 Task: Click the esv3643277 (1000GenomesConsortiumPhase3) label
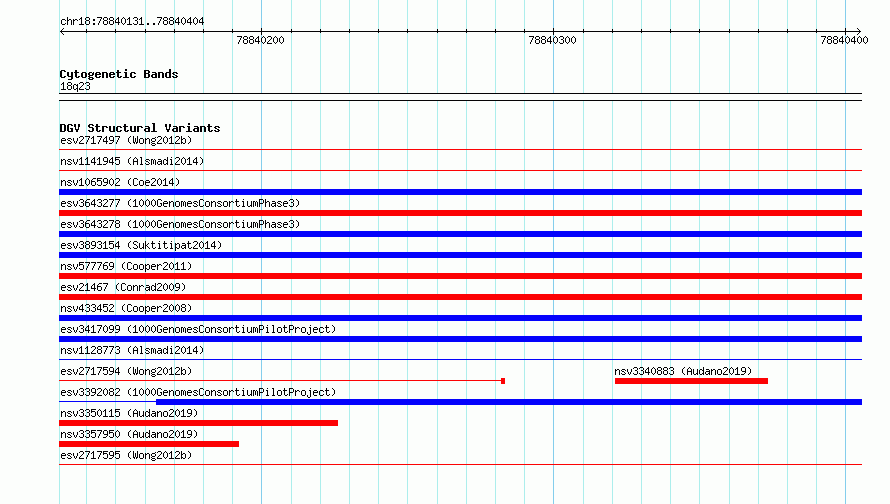(180, 203)
